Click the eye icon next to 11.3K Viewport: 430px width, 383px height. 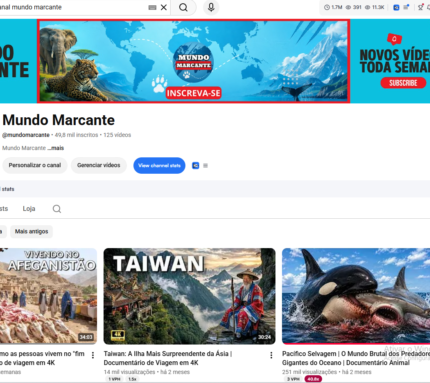click(x=367, y=7)
